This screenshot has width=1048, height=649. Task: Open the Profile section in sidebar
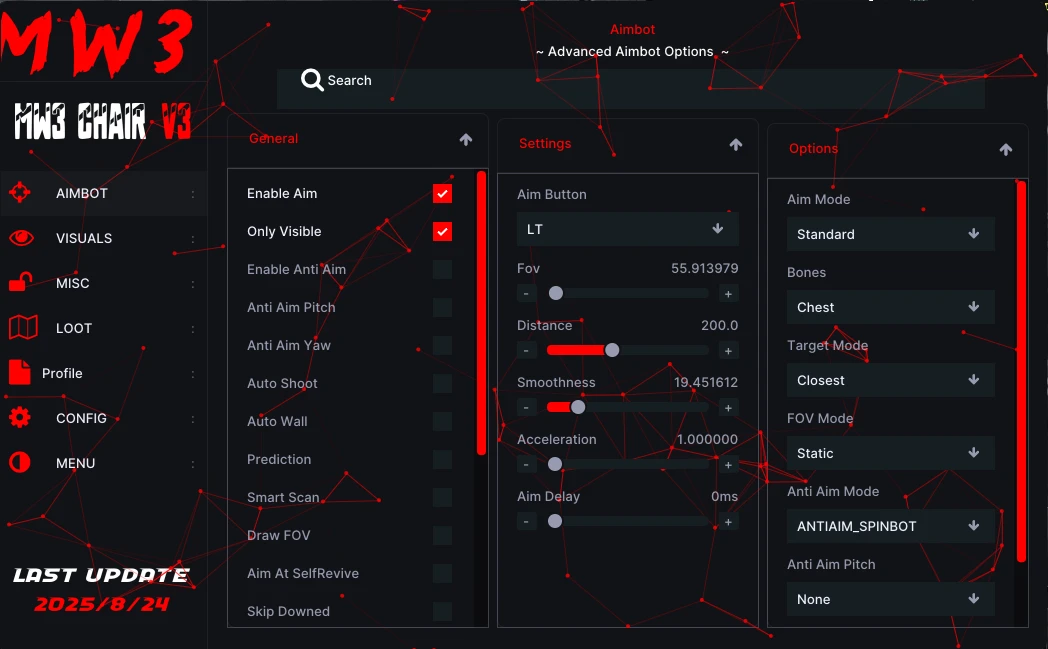click(x=104, y=373)
